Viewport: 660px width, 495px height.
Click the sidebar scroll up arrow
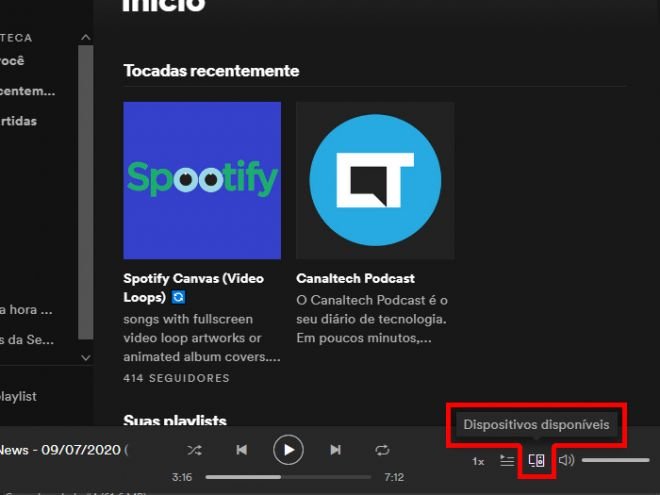click(x=85, y=37)
